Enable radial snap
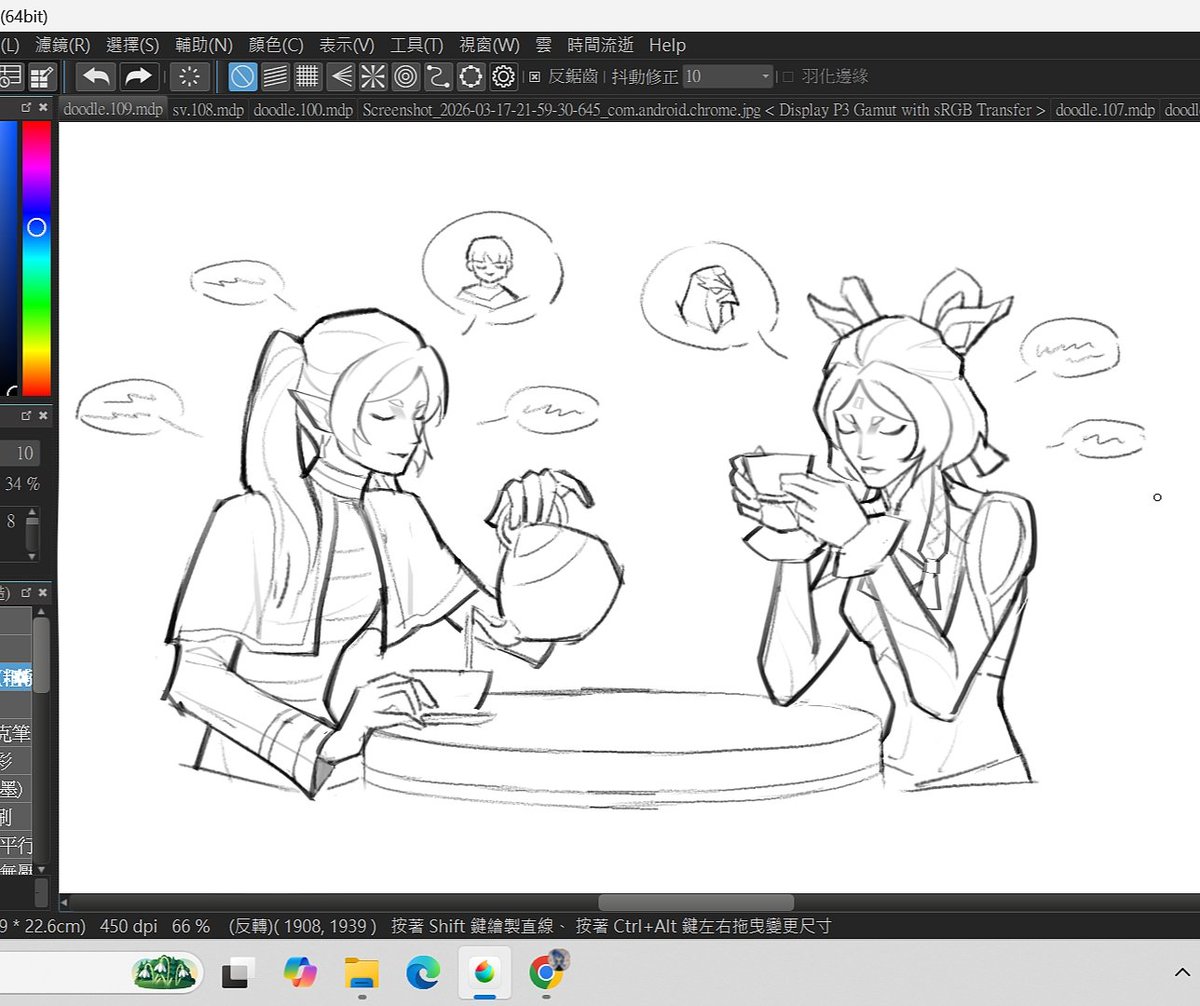Viewport: 1200px width, 1006px height. 373,76
